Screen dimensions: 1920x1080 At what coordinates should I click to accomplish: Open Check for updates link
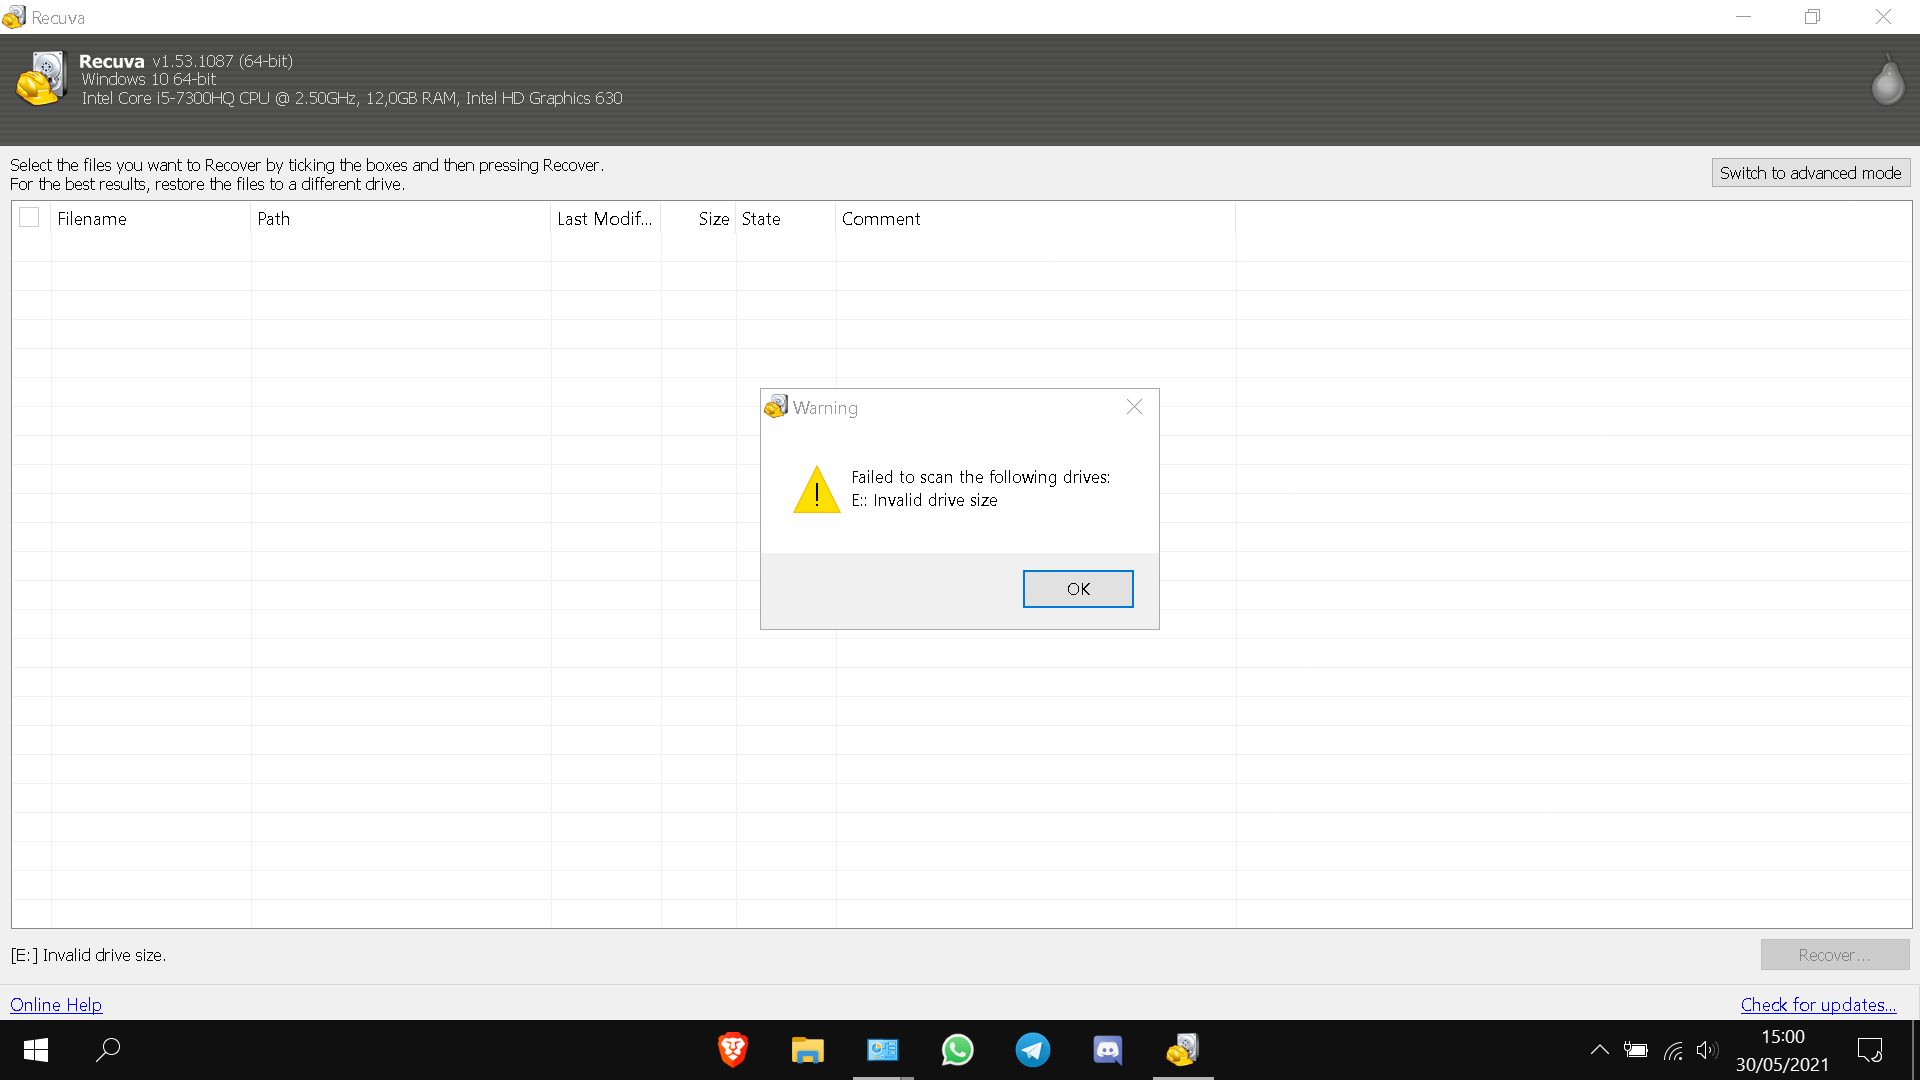pyautogui.click(x=1818, y=1005)
